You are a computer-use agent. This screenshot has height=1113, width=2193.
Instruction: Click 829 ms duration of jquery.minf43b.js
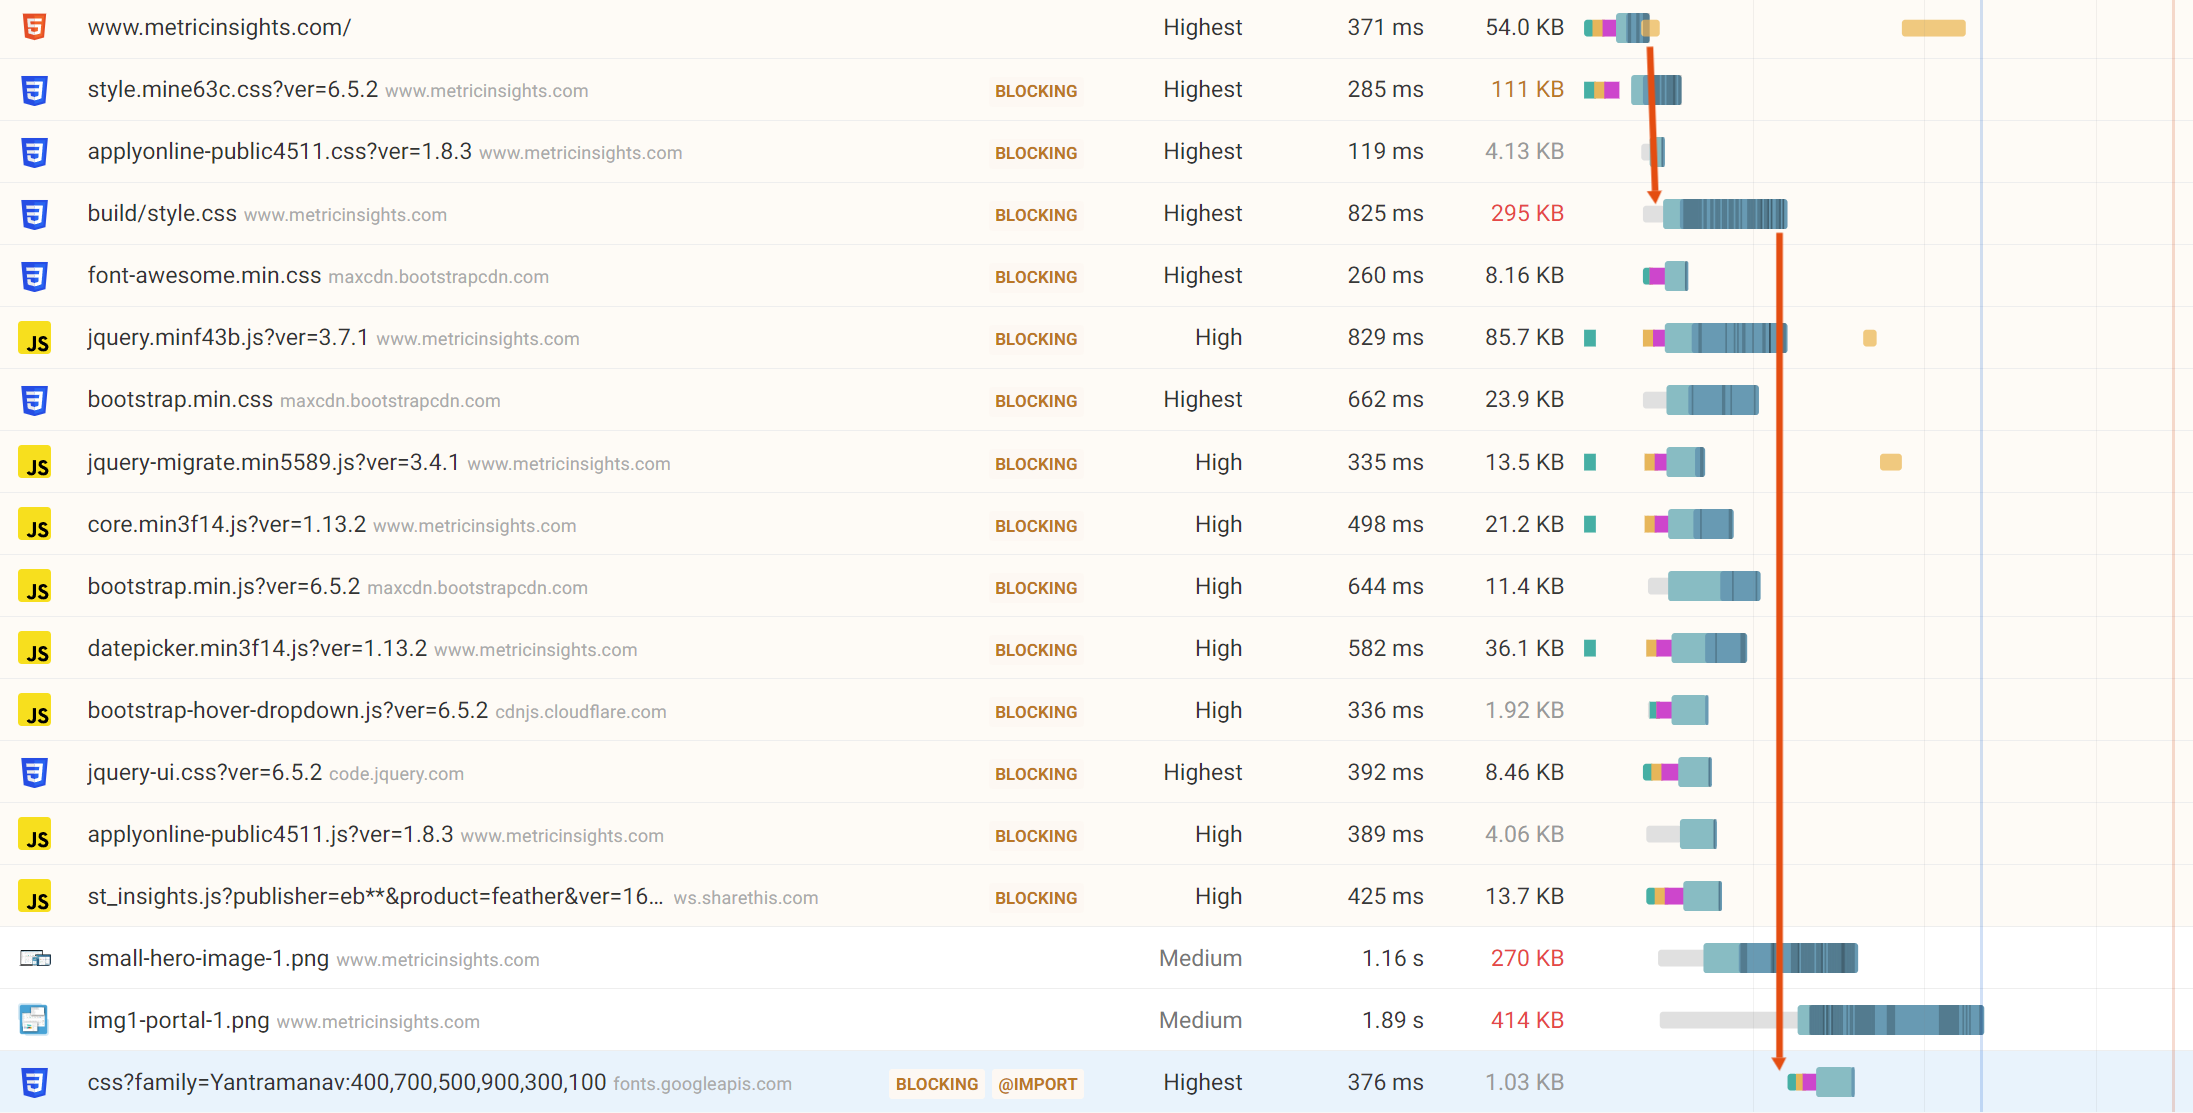pyautogui.click(x=1385, y=337)
